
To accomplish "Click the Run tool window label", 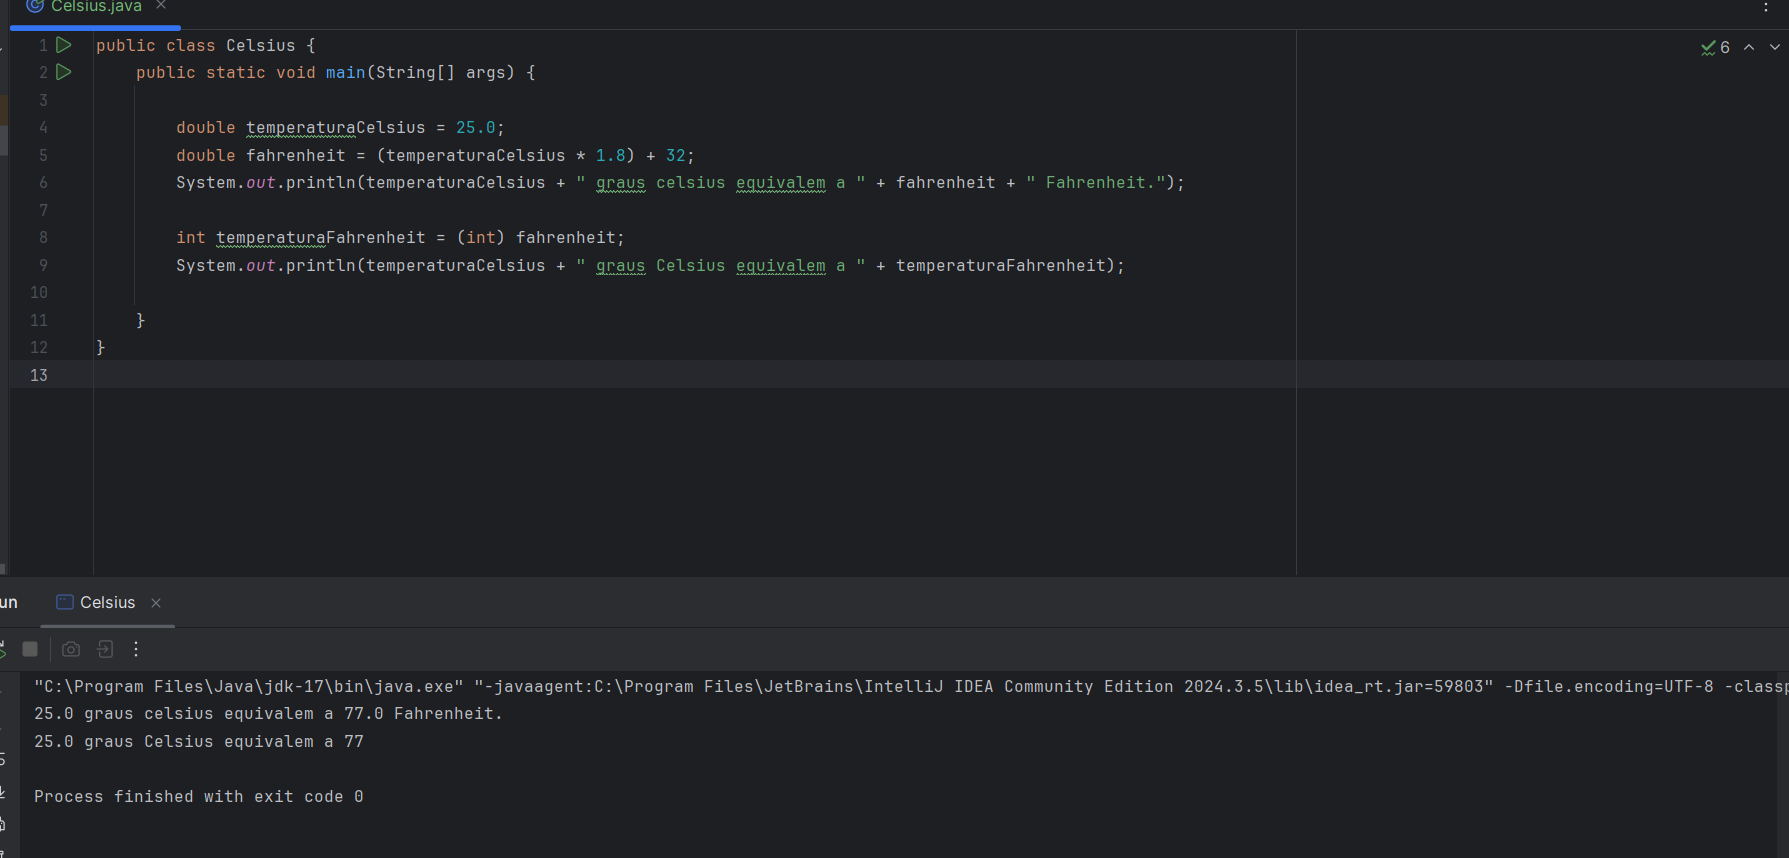I will click(x=9, y=602).
